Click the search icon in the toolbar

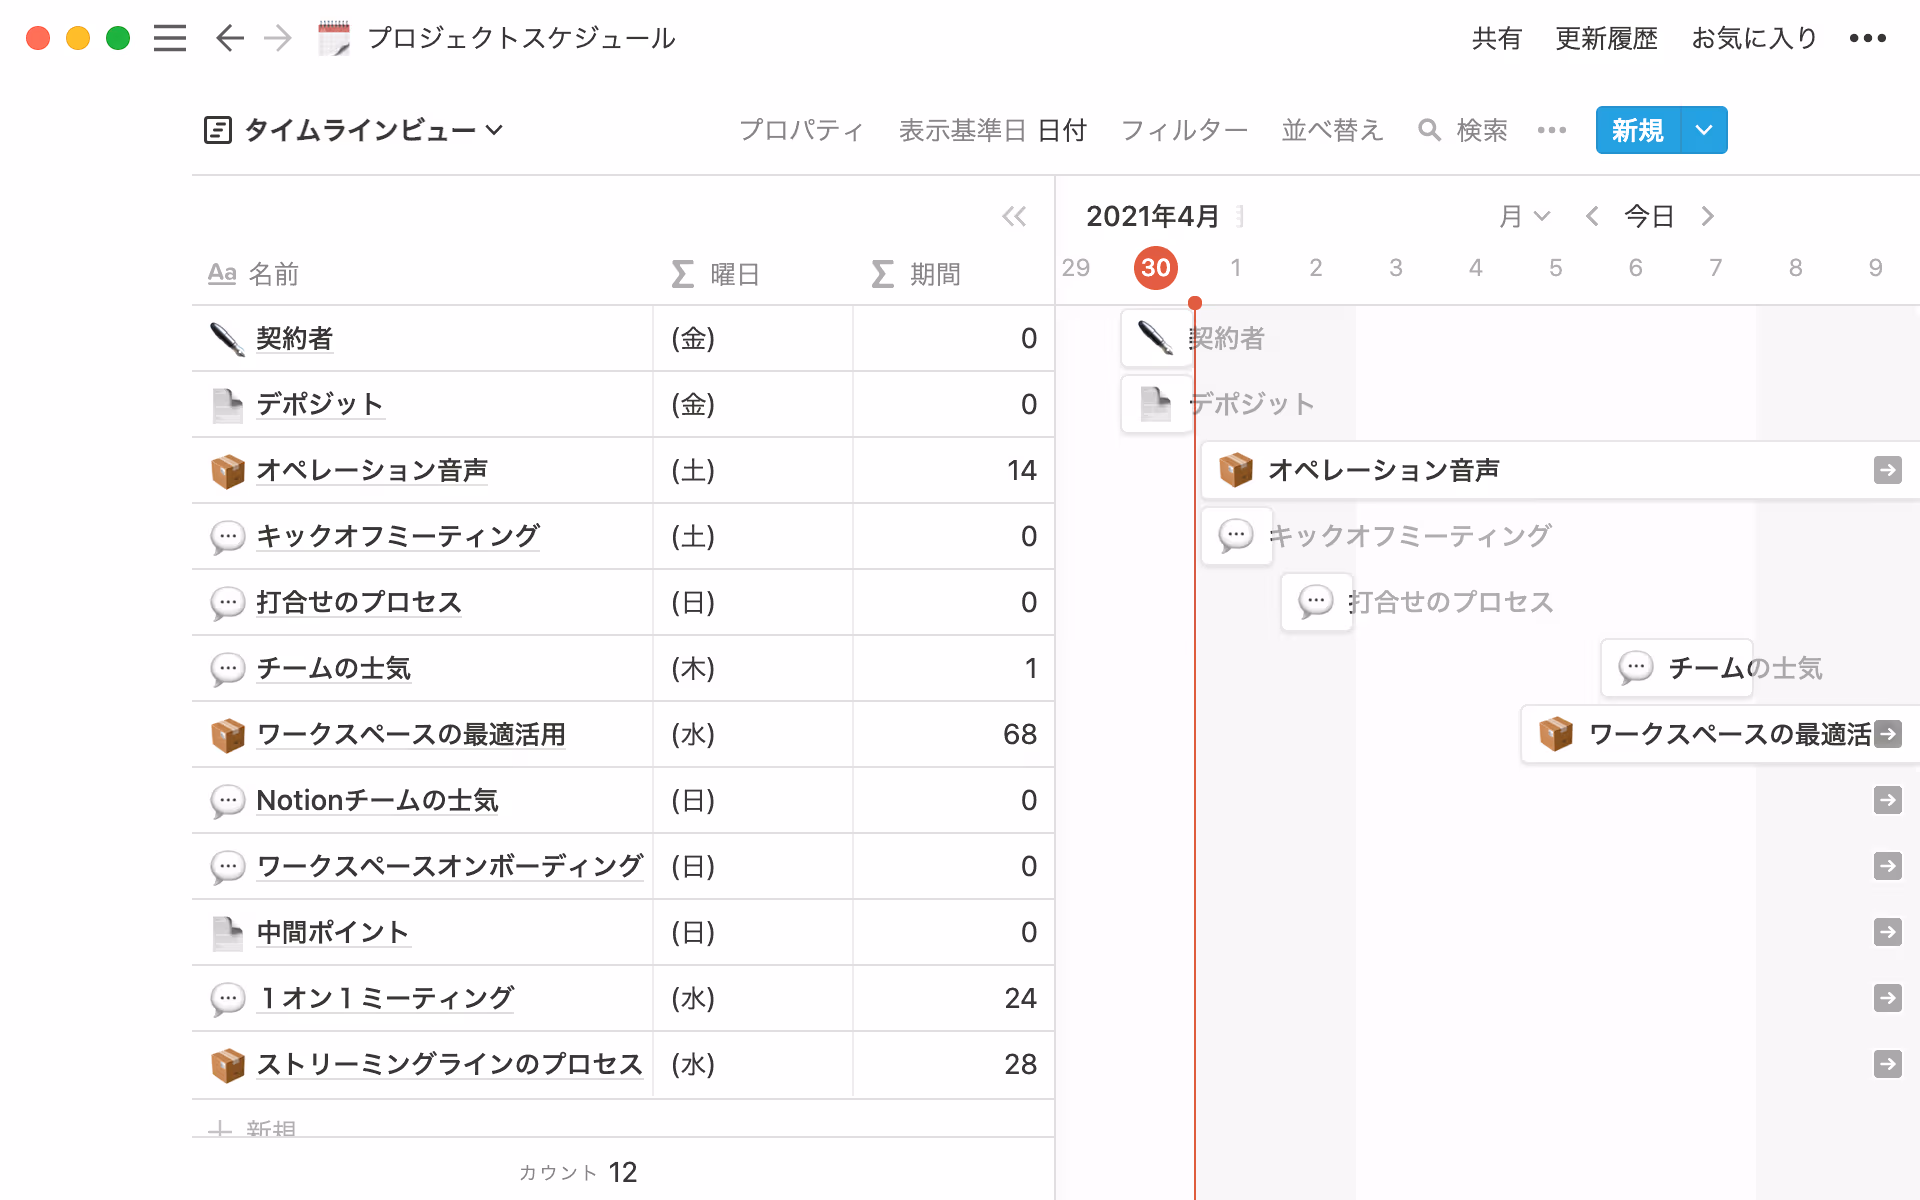(x=1429, y=130)
